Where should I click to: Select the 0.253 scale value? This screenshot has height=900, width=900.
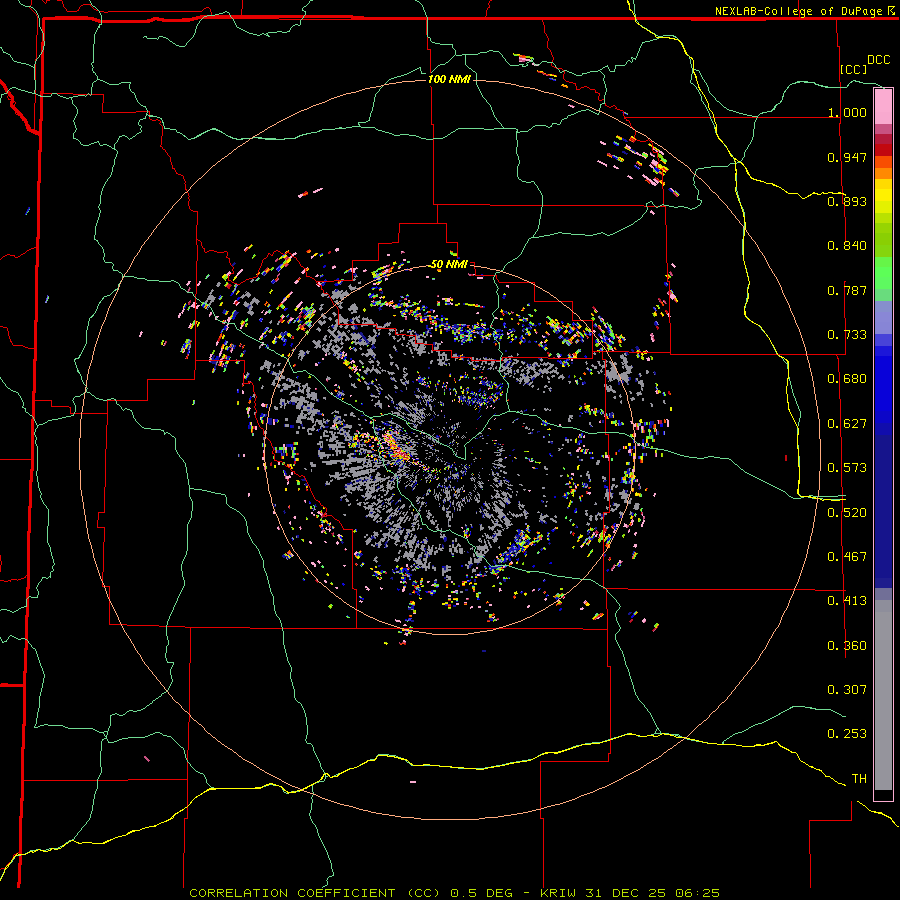847,734
